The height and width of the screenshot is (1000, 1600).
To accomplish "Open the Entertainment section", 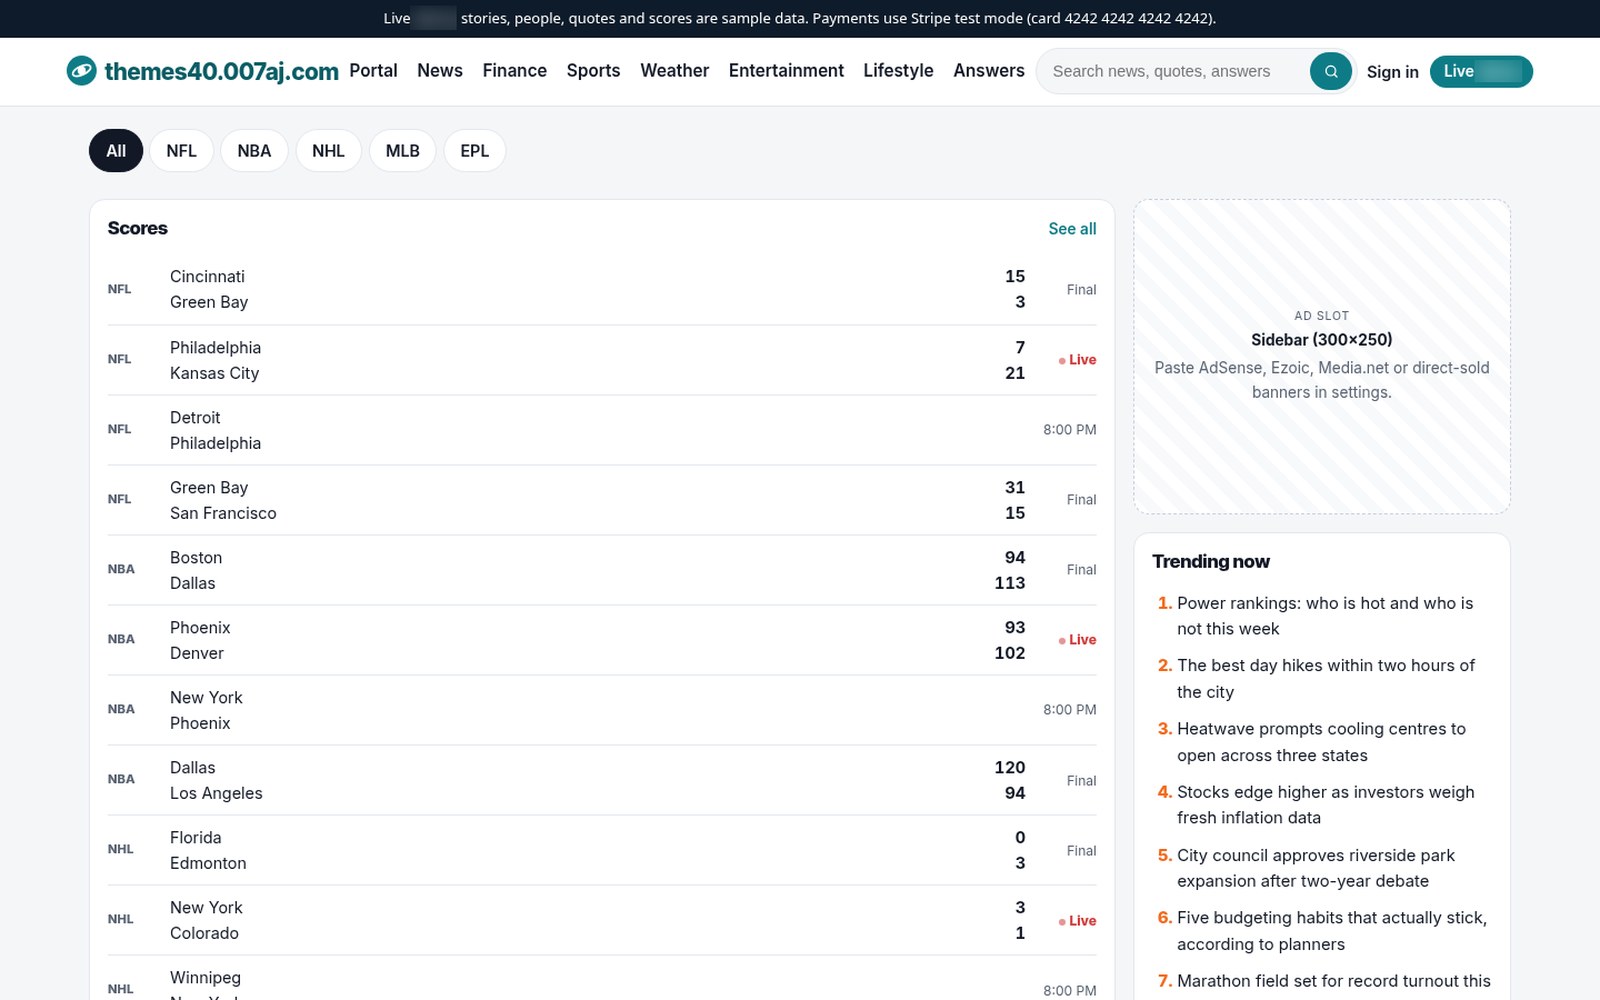I will [x=786, y=71].
